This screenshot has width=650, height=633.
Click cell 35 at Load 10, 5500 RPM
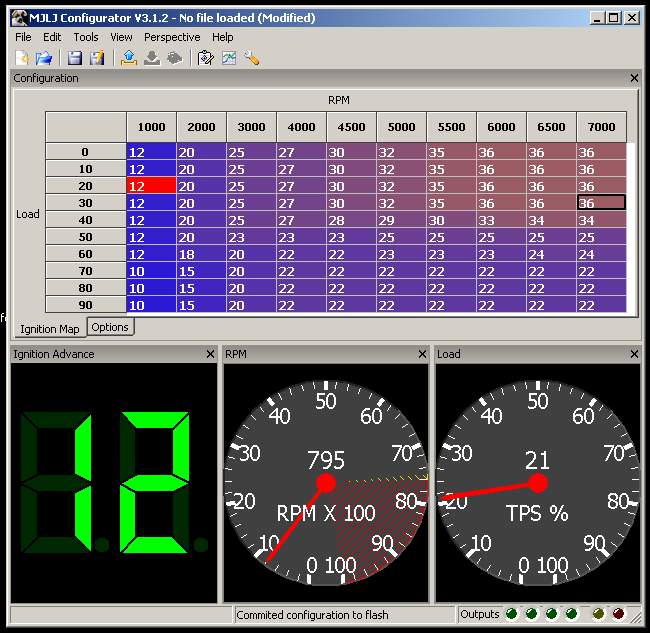[451, 169]
